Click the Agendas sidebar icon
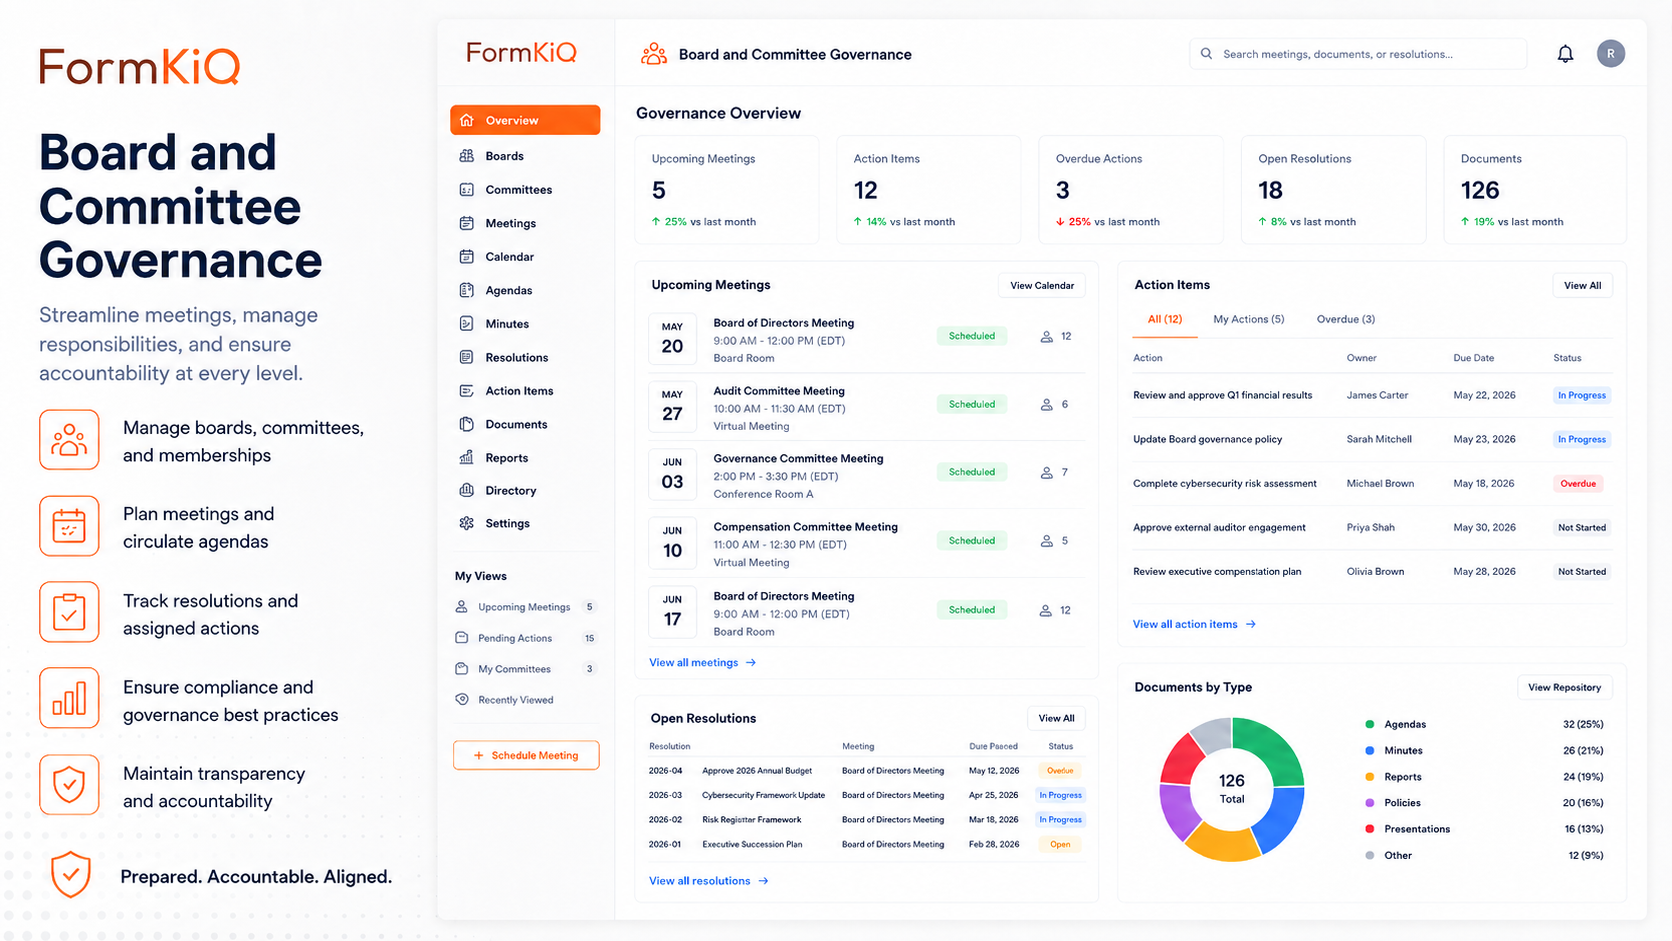Image resolution: width=1672 pixels, height=941 pixels. [x=466, y=290]
